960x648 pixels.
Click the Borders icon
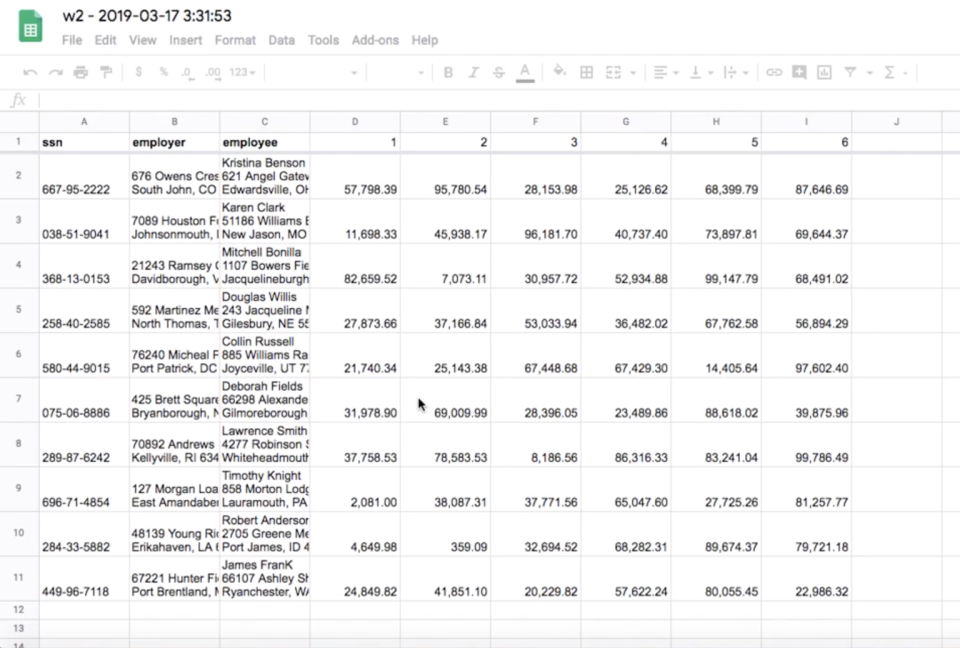coord(587,72)
